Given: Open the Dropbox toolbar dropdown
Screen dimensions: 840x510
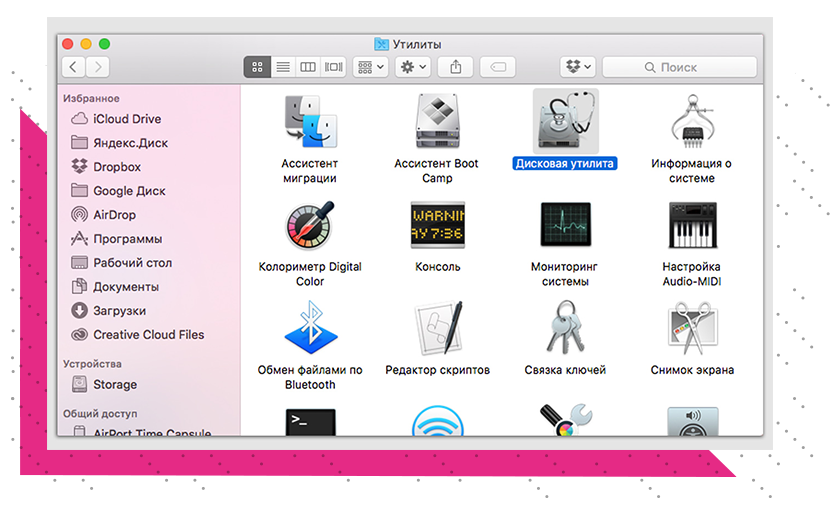Looking at the screenshot, I should [x=578, y=67].
